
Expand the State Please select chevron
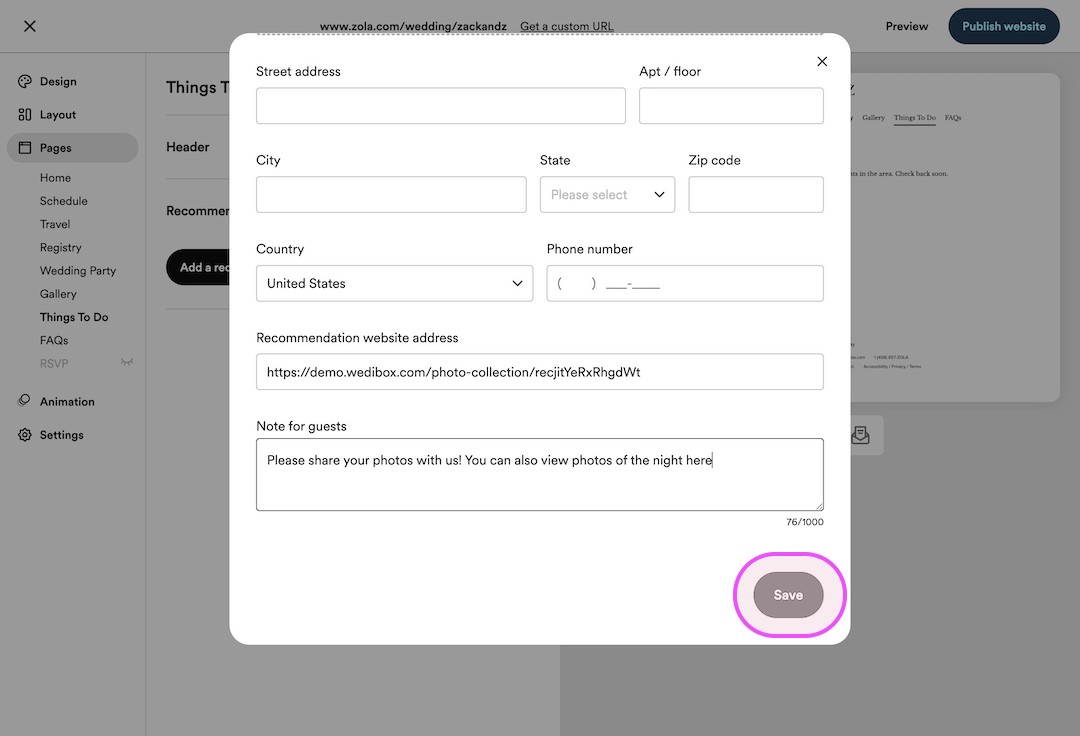(661, 194)
